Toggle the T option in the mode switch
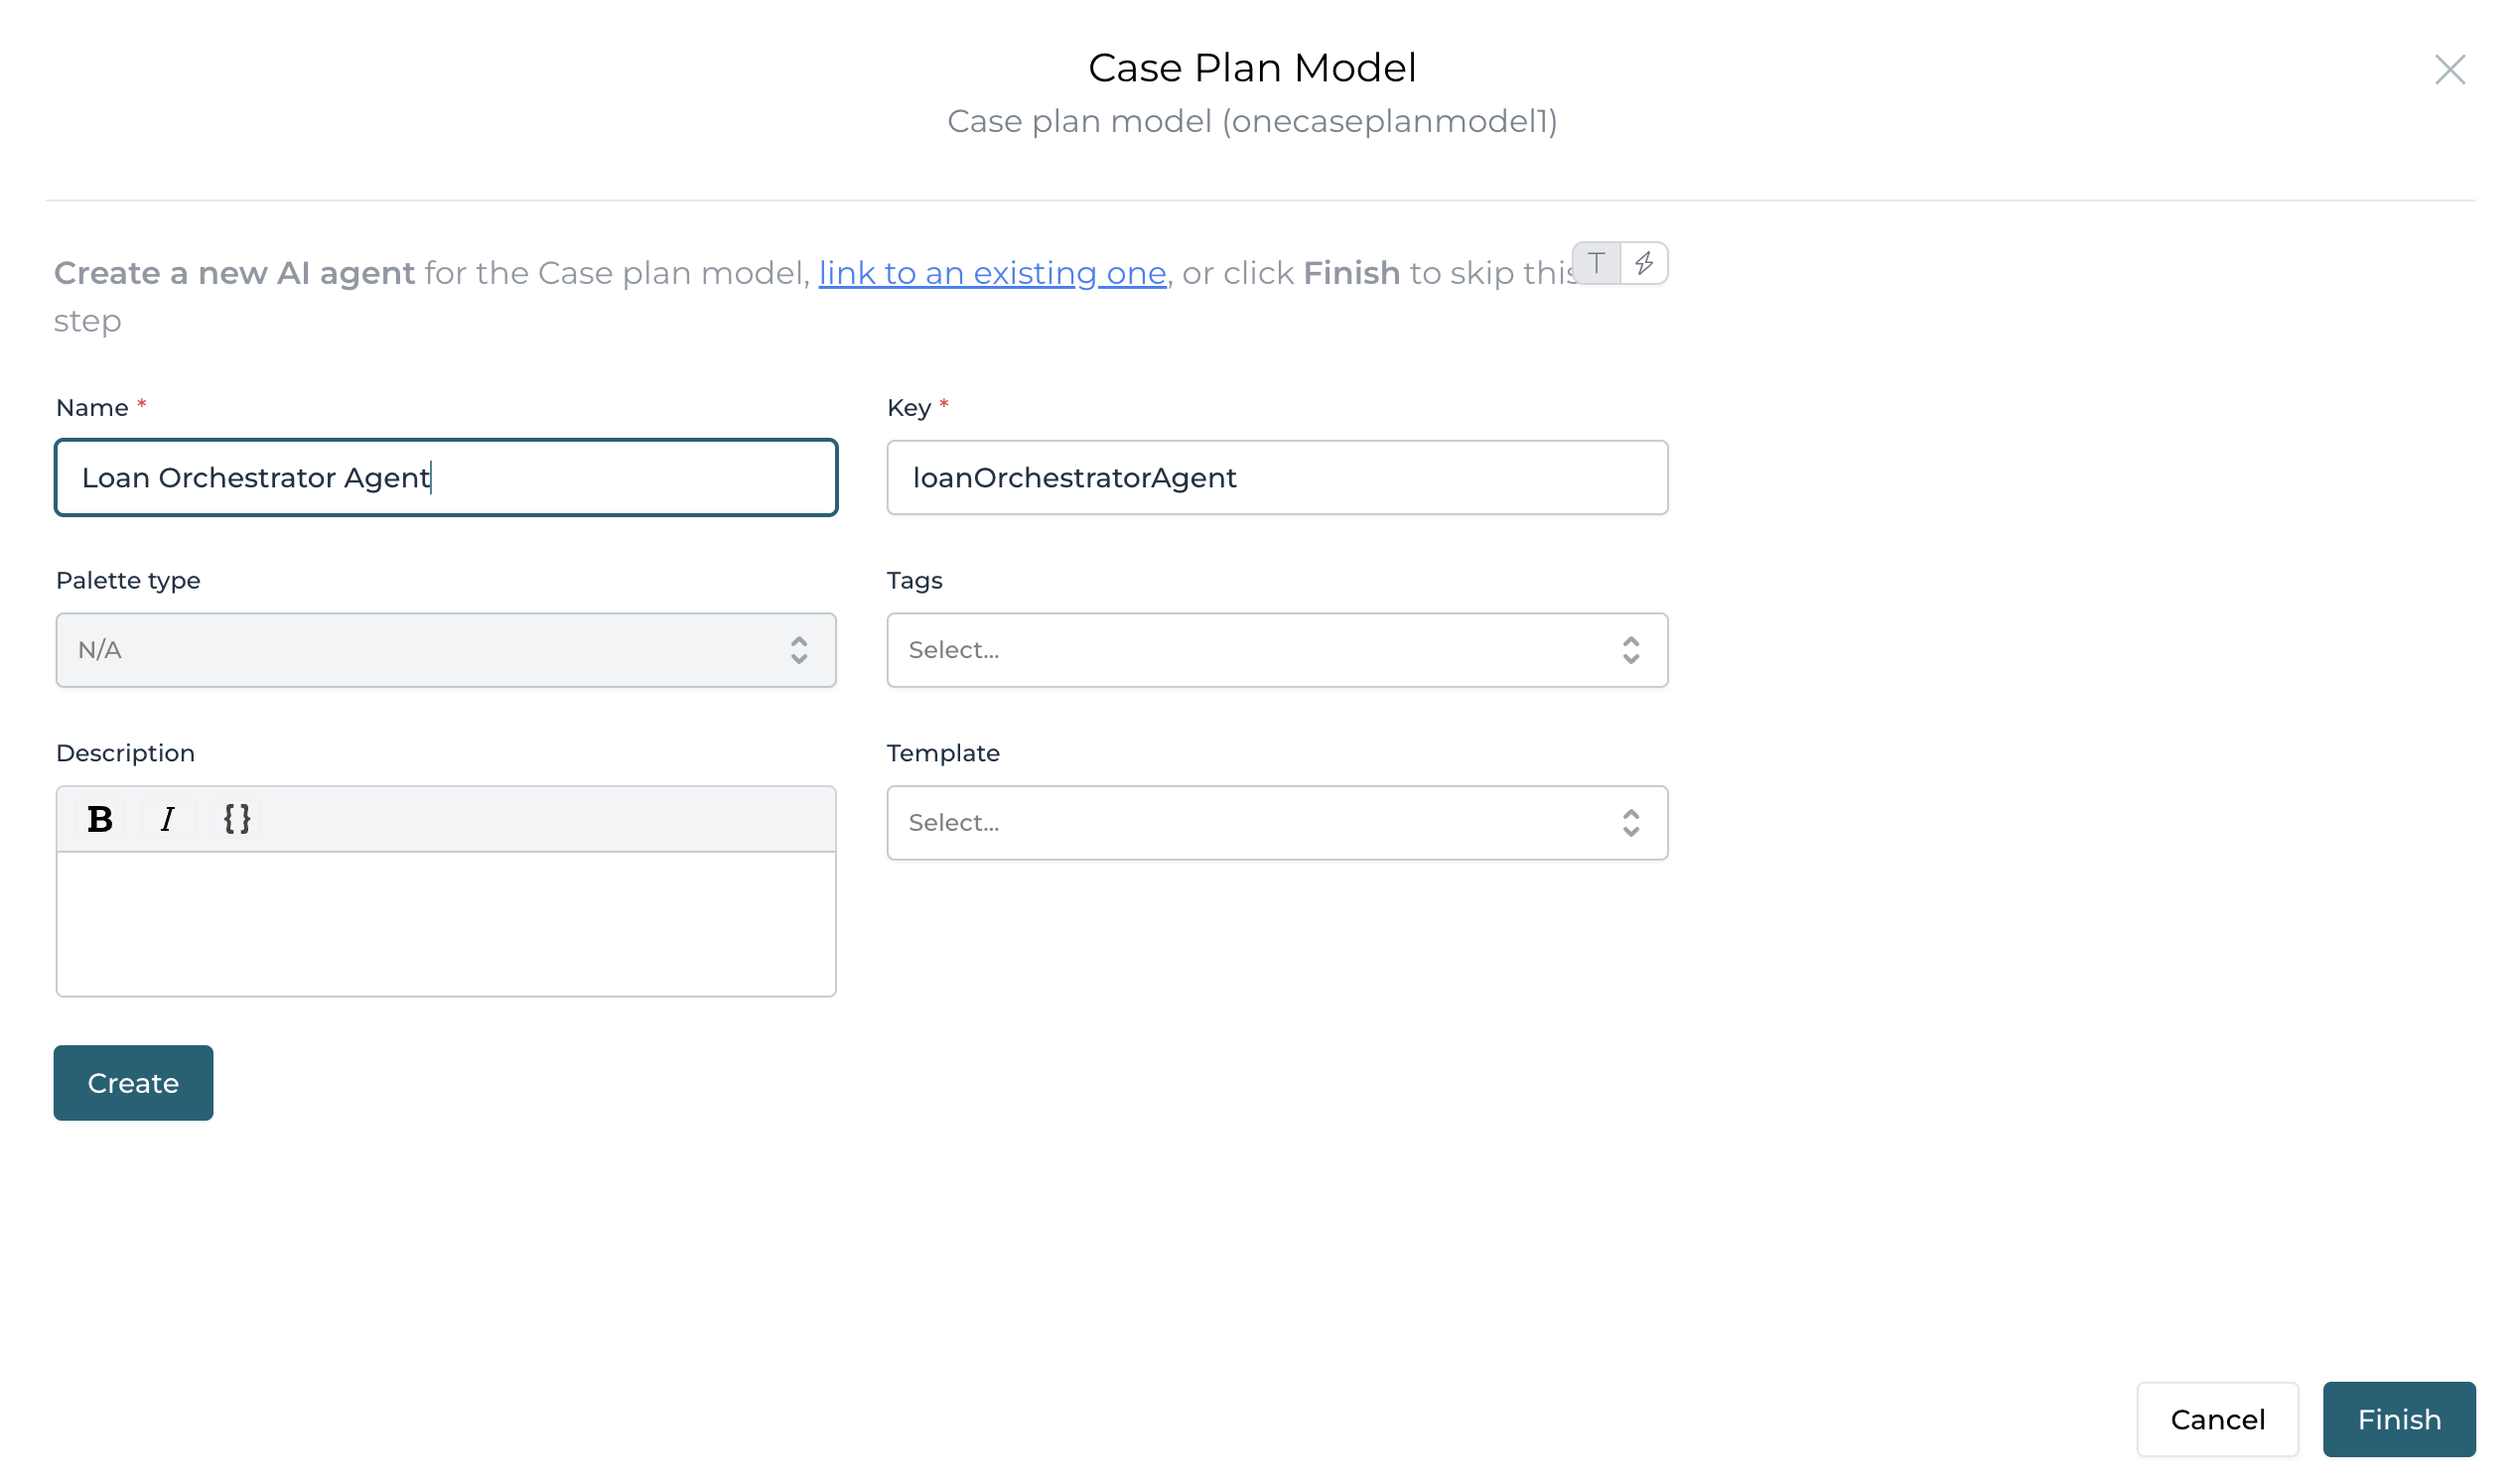This screenshot has height=1481, width=2520. (x=1597, y=263)
